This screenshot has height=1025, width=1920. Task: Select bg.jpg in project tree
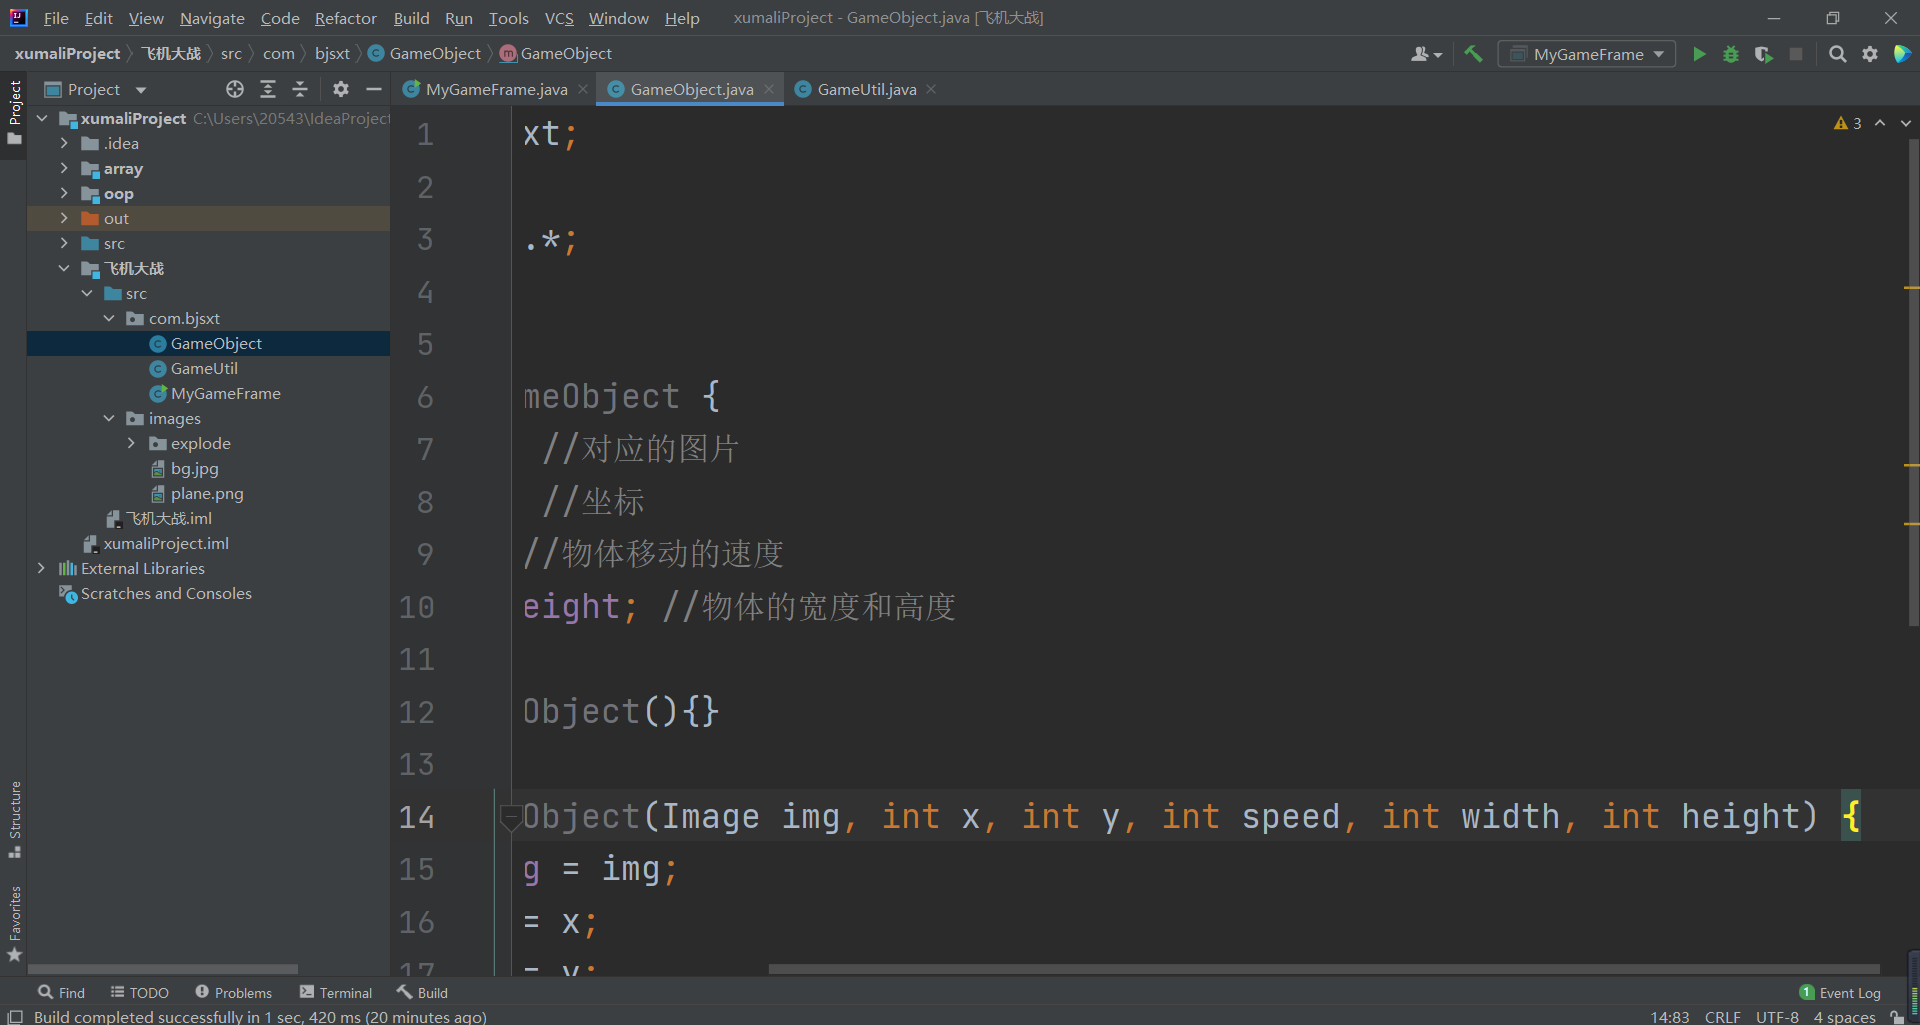click(x=194, y=468)
